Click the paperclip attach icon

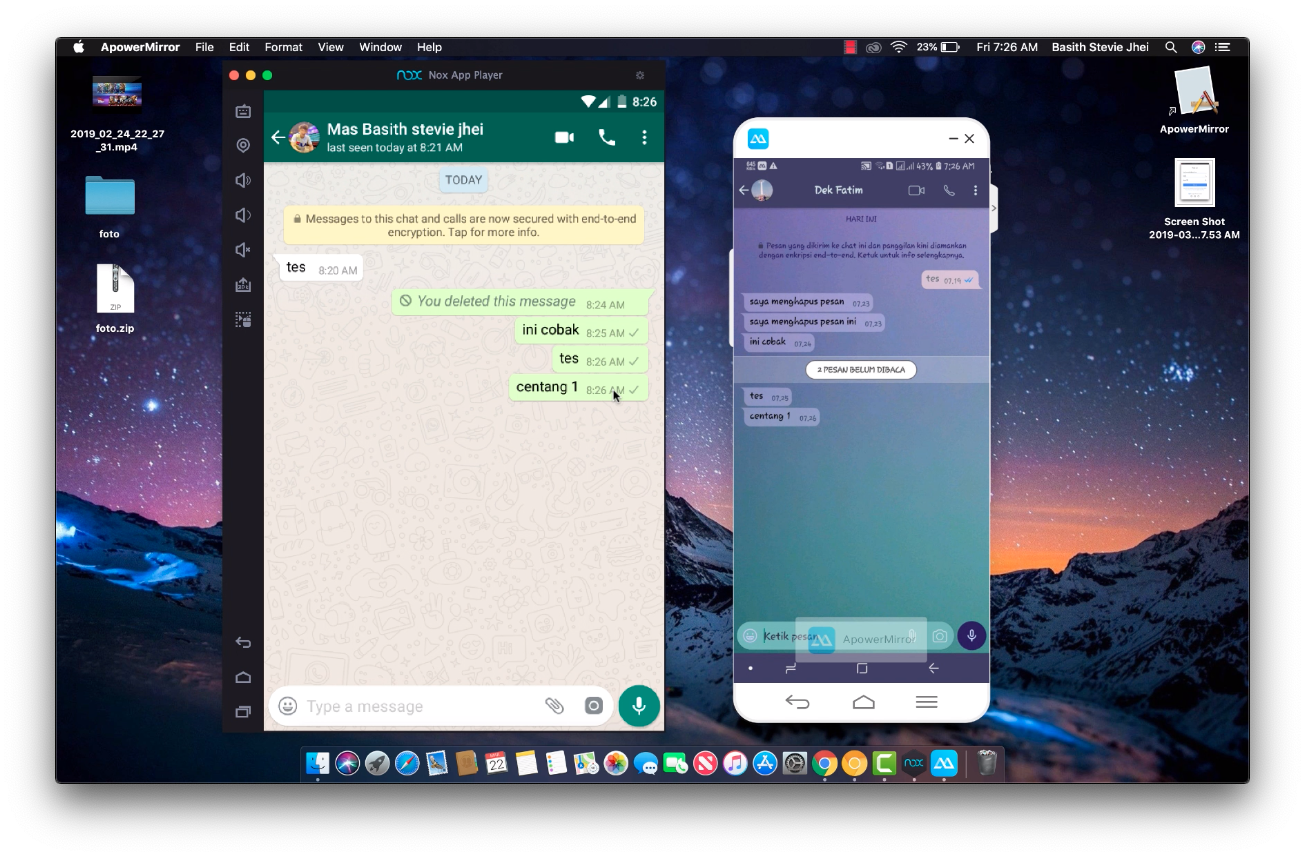[554, 706]
